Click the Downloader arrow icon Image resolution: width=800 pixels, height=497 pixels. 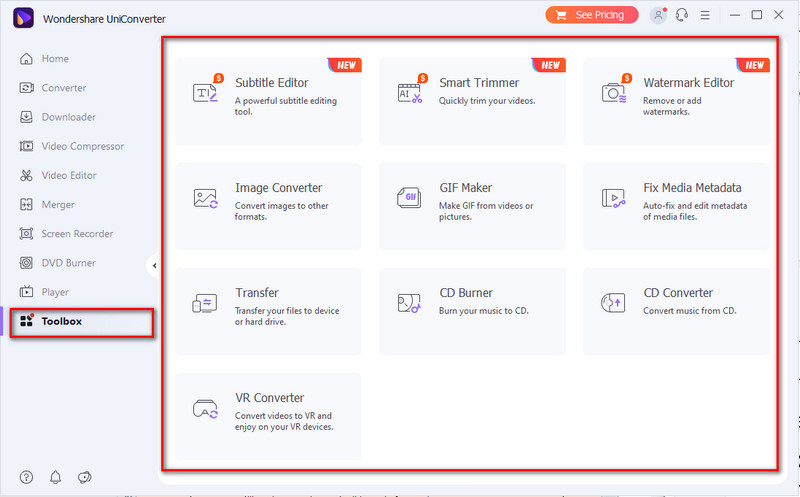(26, 117)
